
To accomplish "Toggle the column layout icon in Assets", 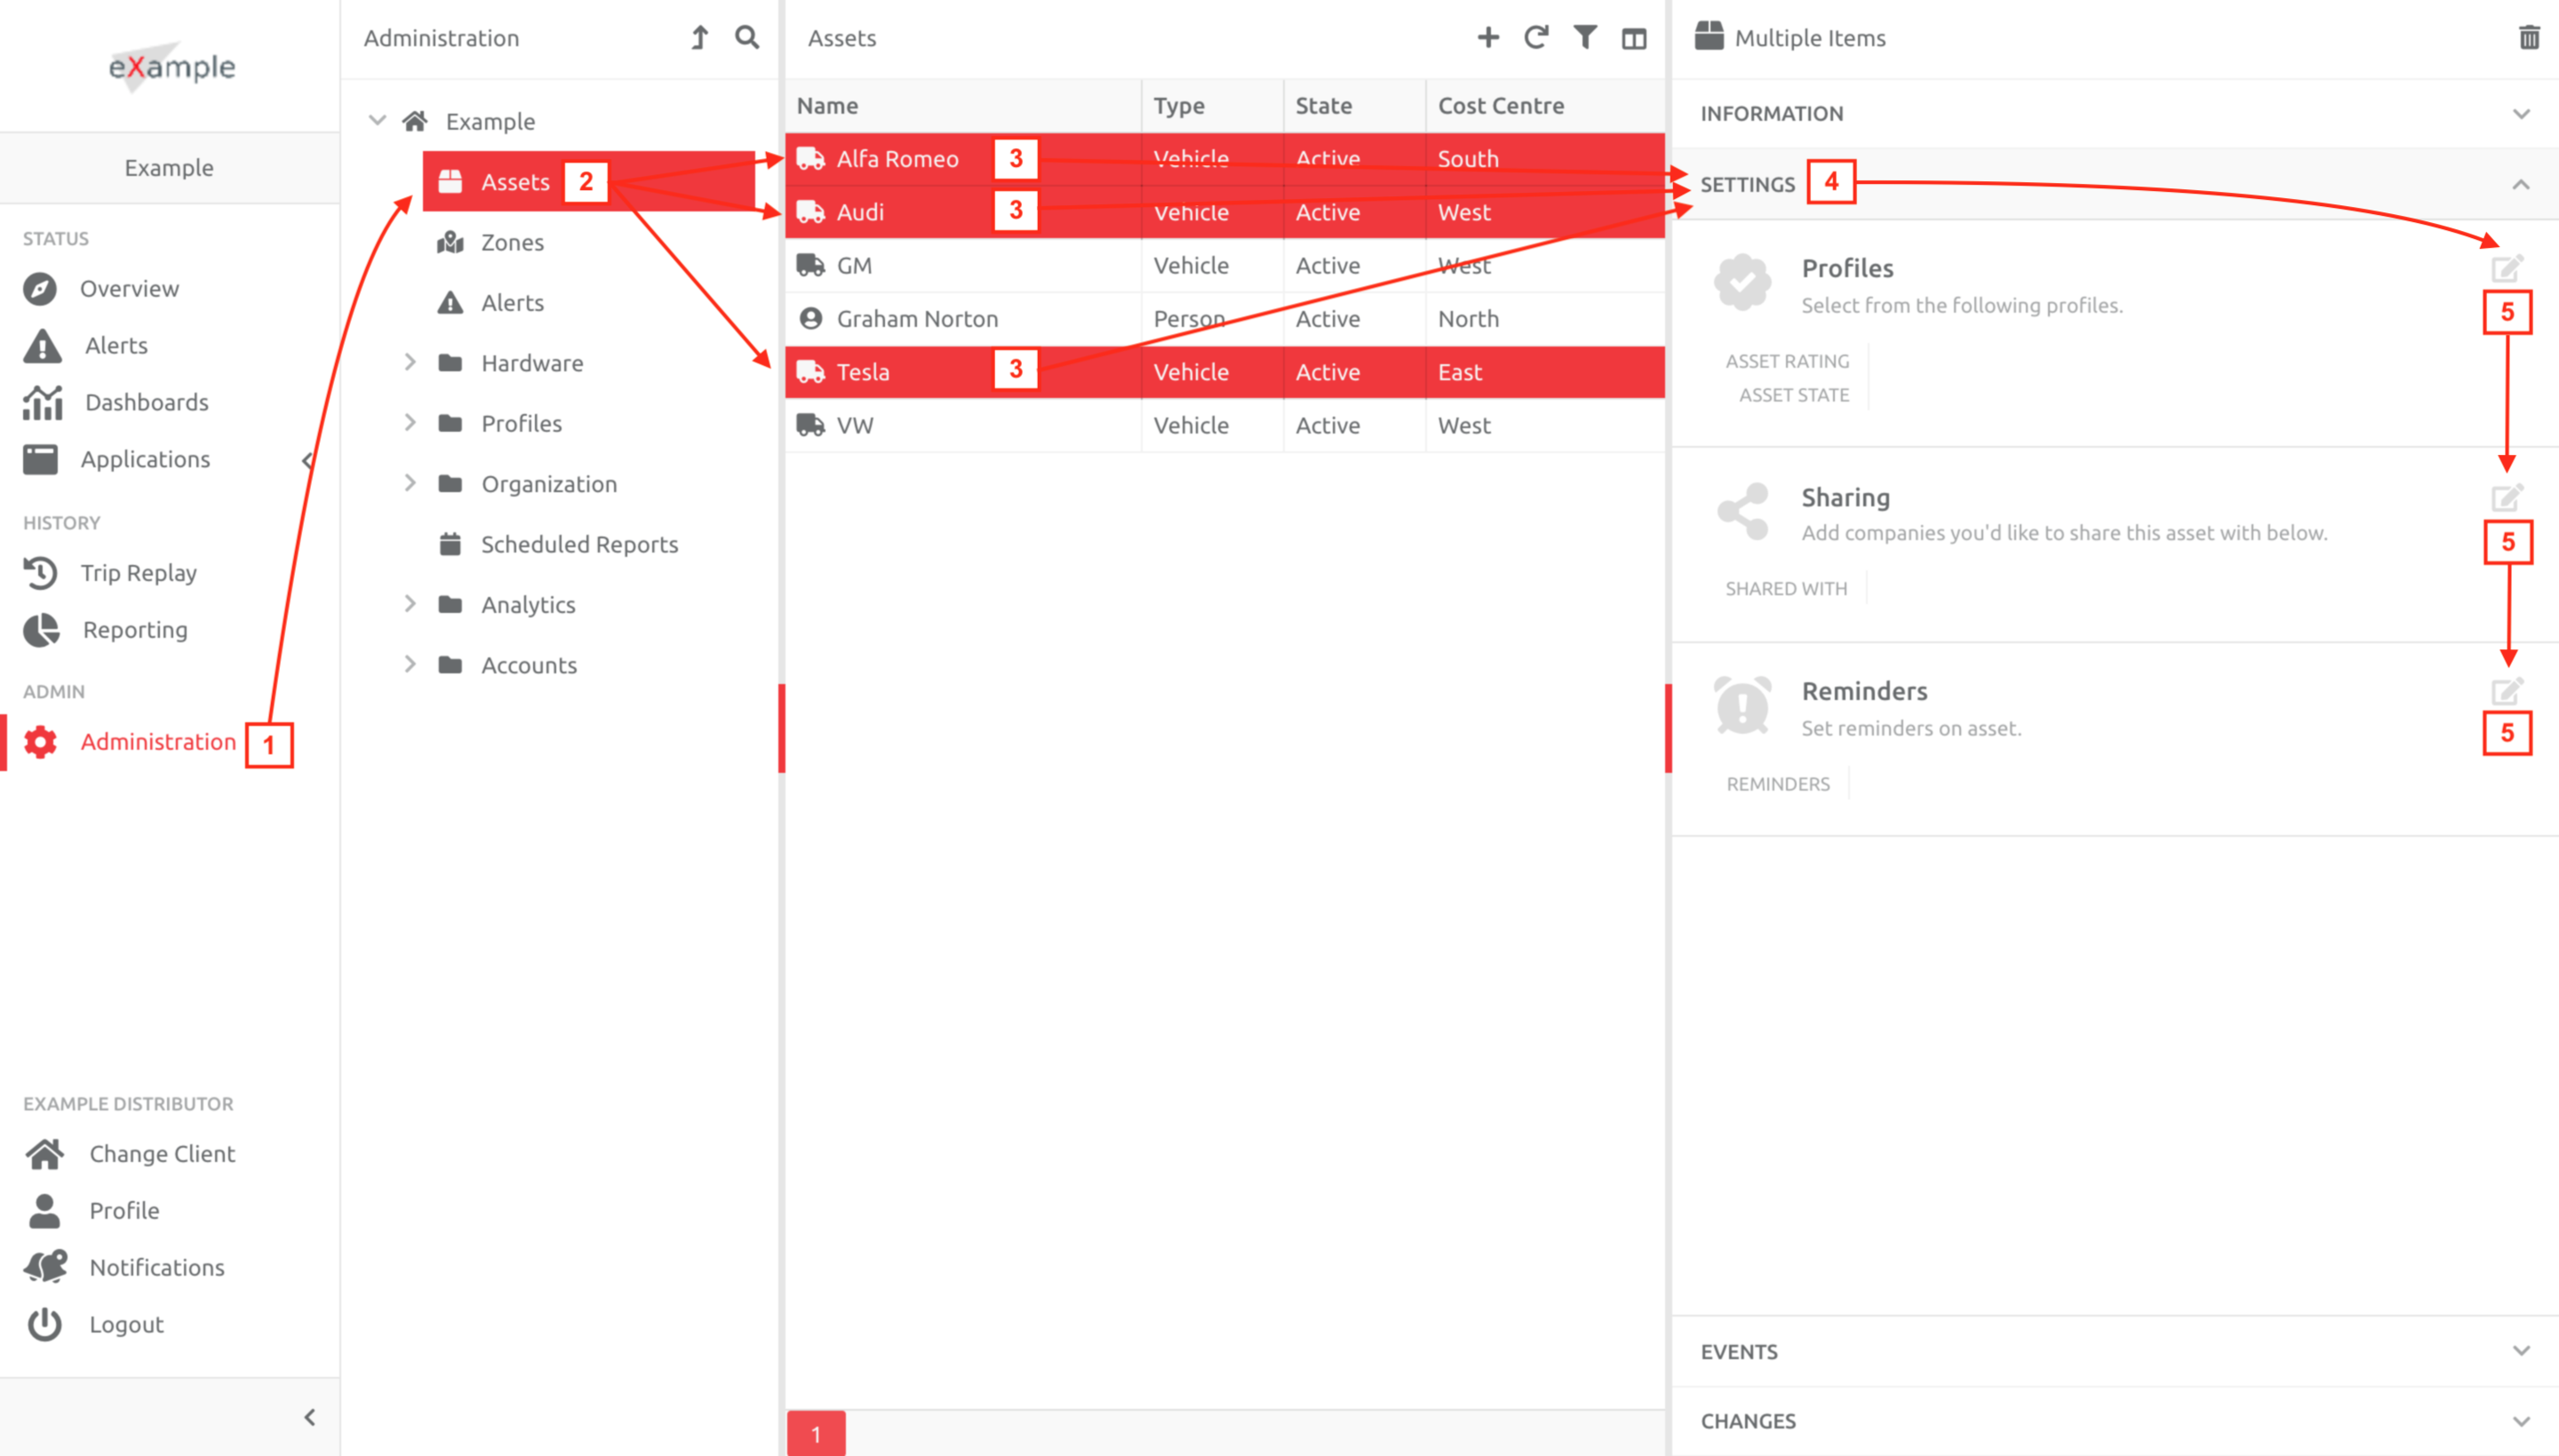I will [x=1634, y=39].
